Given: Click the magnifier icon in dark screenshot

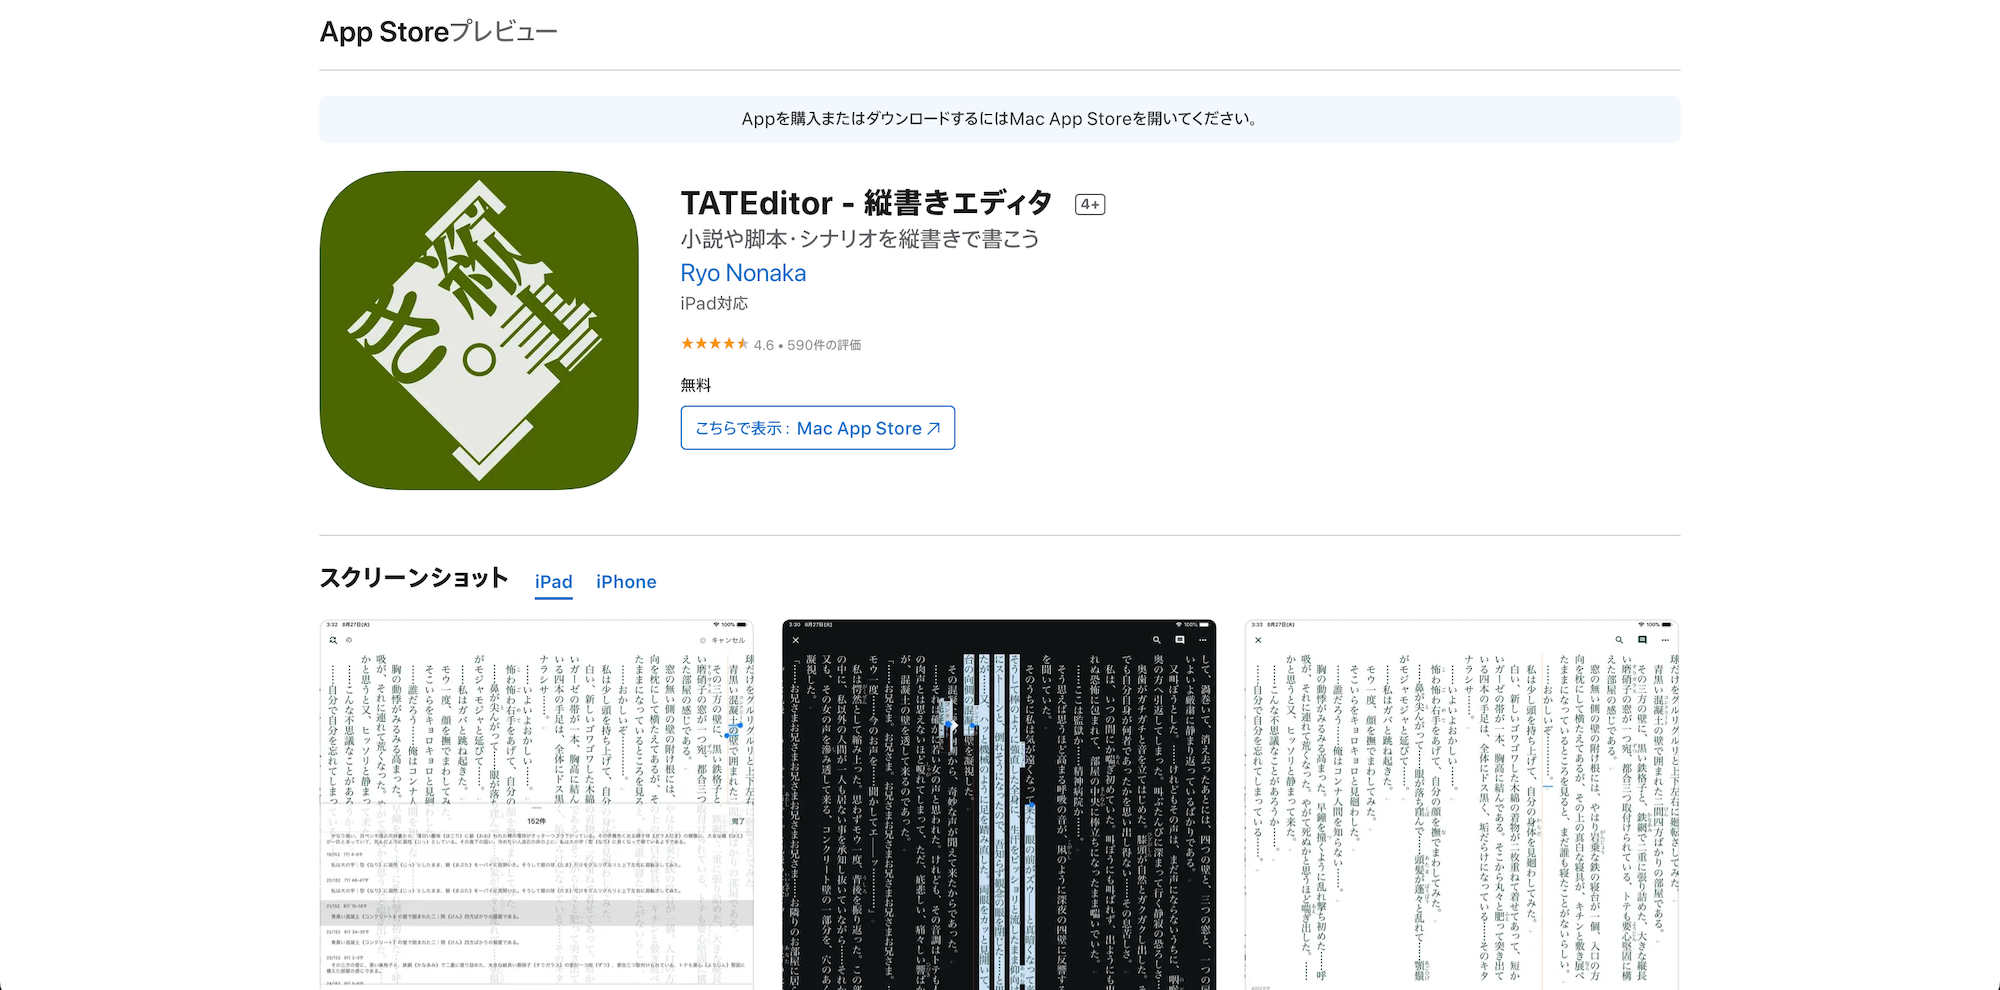Looking at the screenshot, I should tap(1156, 640).
